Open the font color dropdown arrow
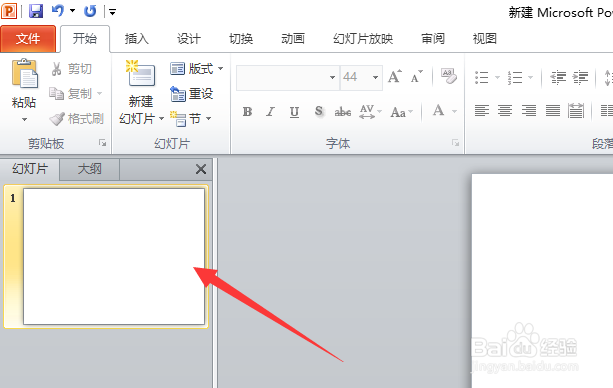 pyautogui.click(x=454, y=112)
